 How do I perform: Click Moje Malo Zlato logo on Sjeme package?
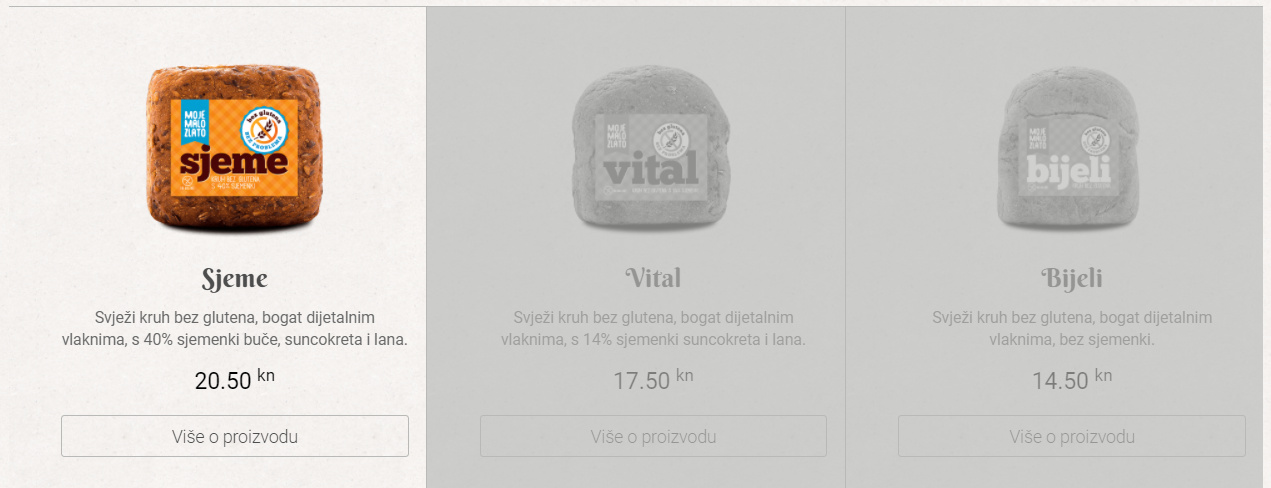tap(194, 126)
